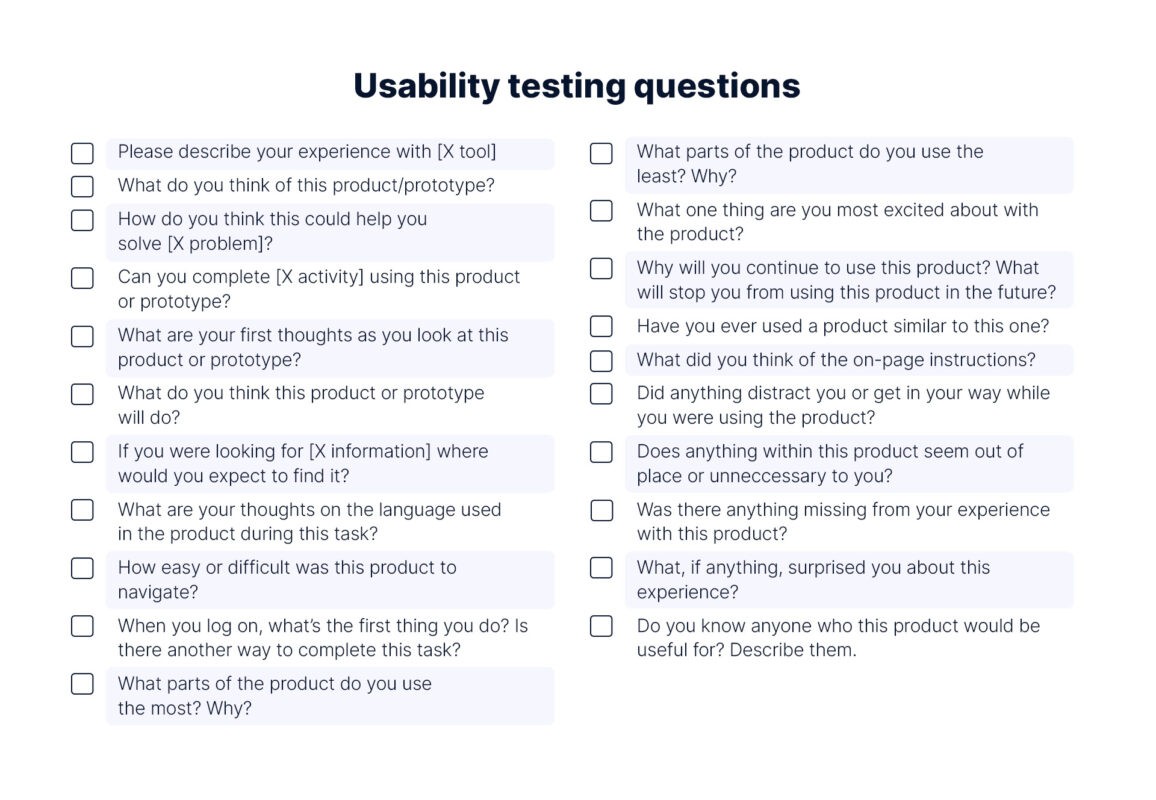1156x800 pixels.
Task: Check 'How easy or difficult to navigate' box
Action: click(82, 568)
